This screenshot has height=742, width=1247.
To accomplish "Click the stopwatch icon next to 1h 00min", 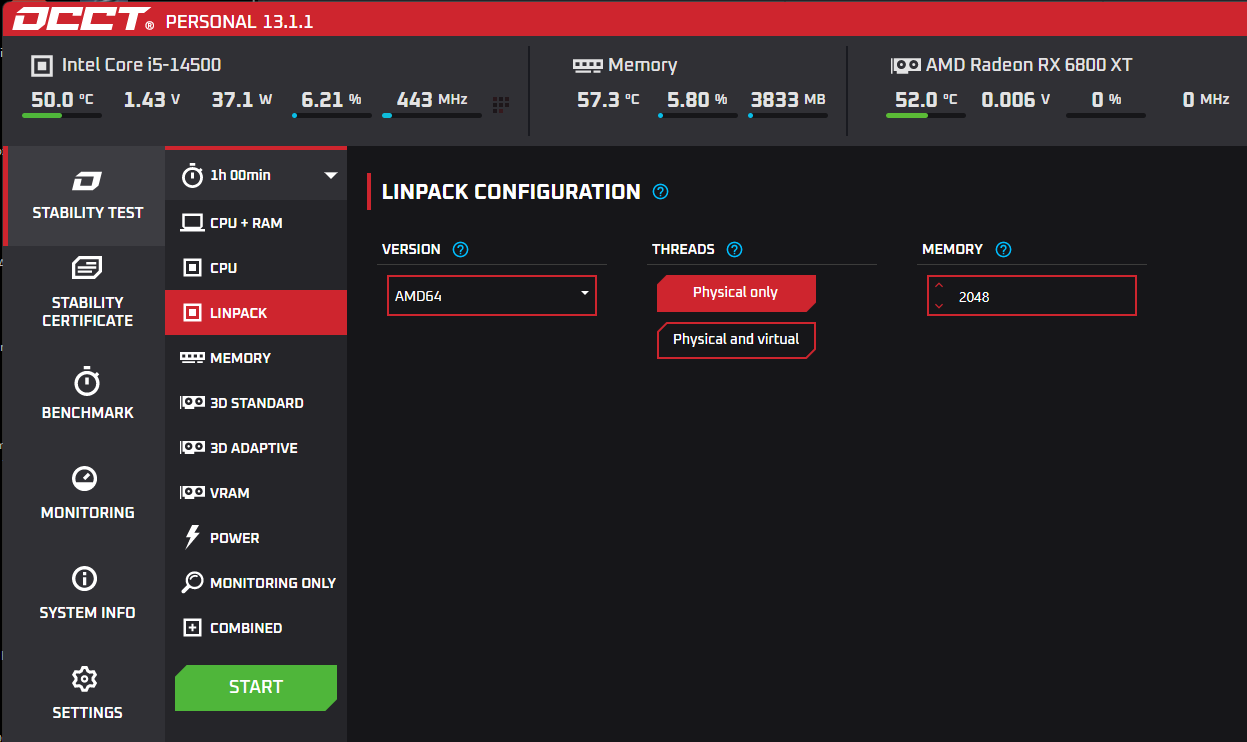I will click(192, 175).
